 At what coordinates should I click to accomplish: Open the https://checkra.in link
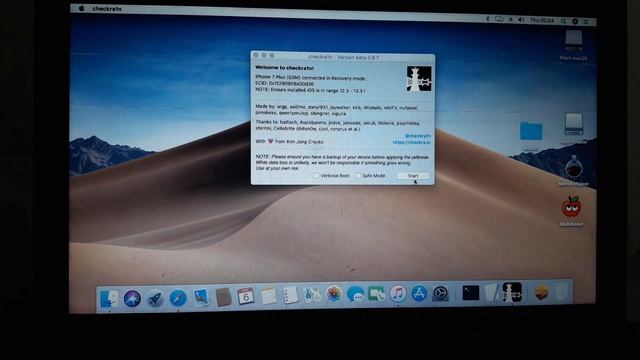click(411, 142)
